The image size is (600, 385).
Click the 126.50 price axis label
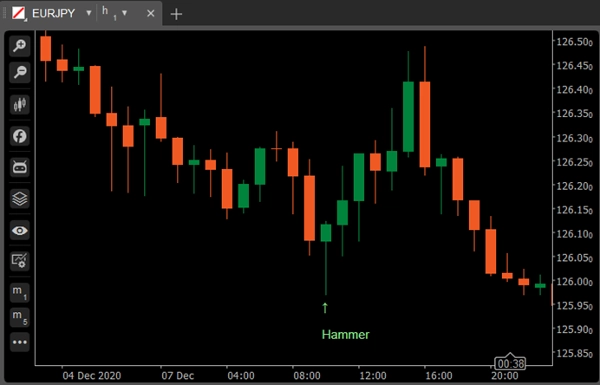click(575, 42)
